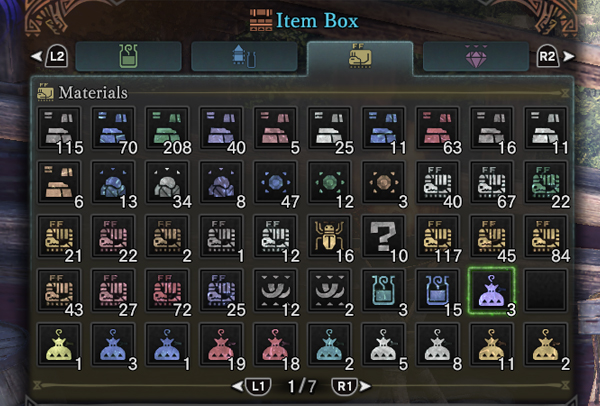The height and width of the screenshot is (406, 600).
Task: Select the horn item with 12
Action: click(275, 291)
